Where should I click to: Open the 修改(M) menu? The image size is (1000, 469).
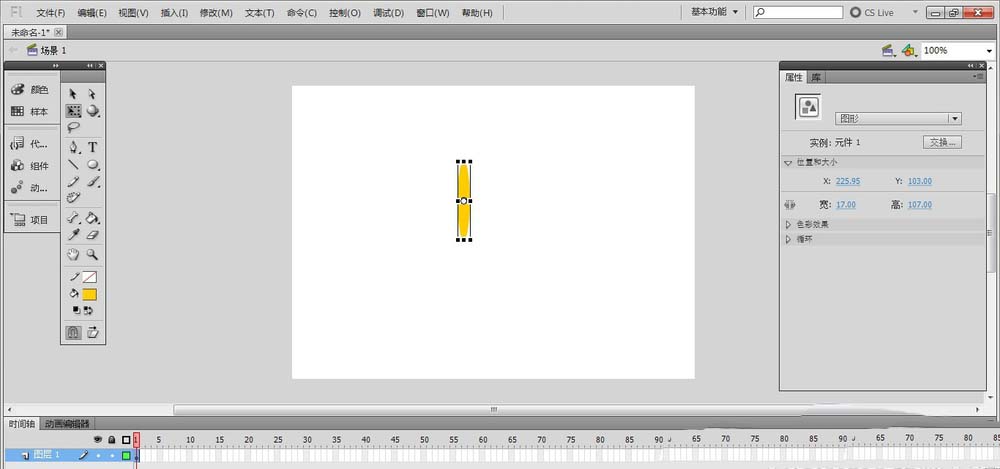pos(216,13)
